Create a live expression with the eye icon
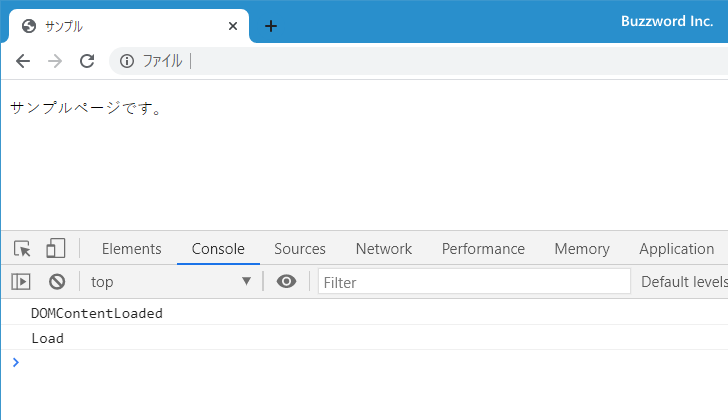 [286, 281]
